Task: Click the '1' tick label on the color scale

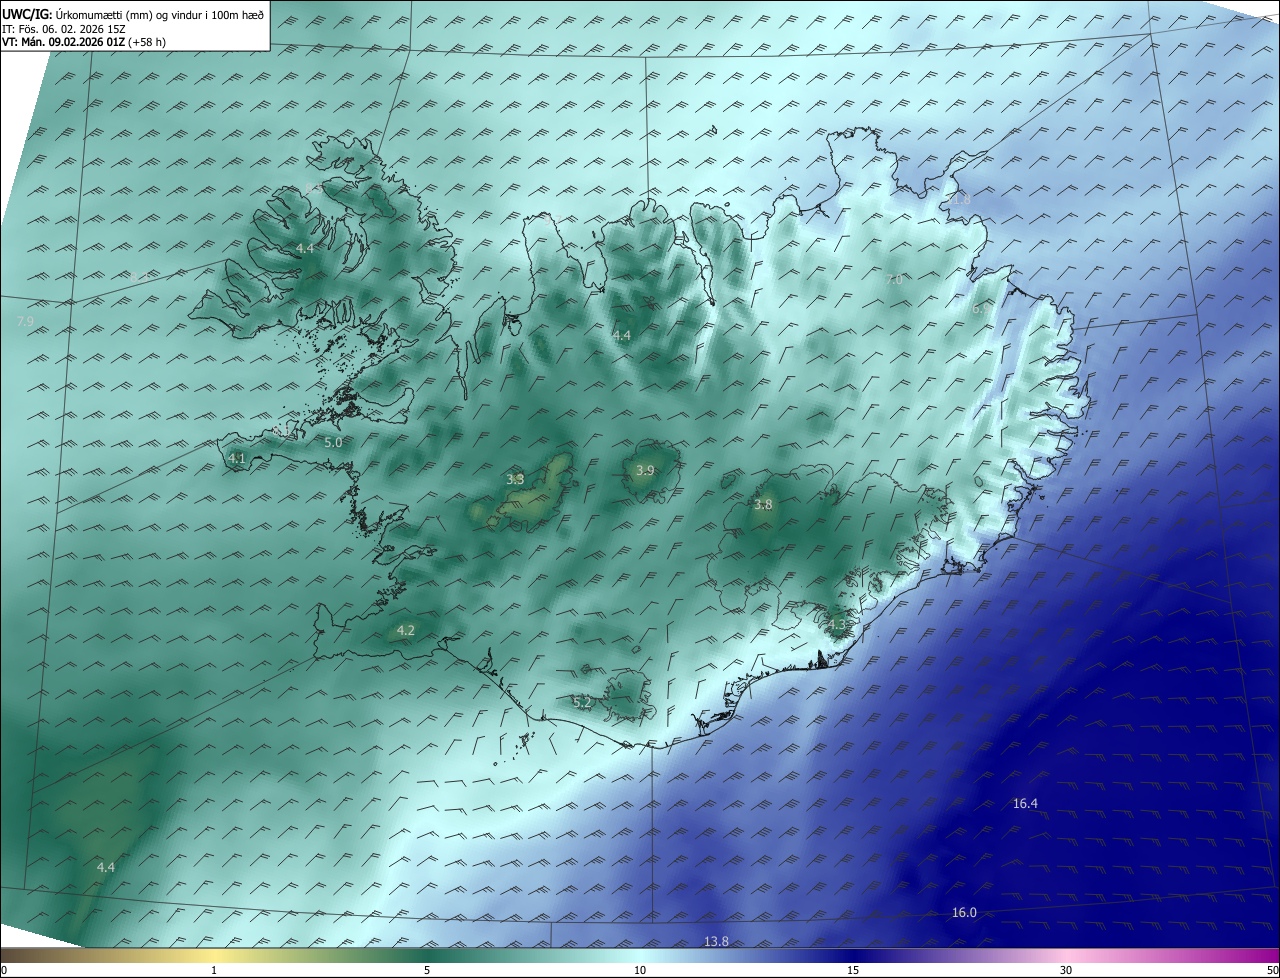Action: pos(215,970)
